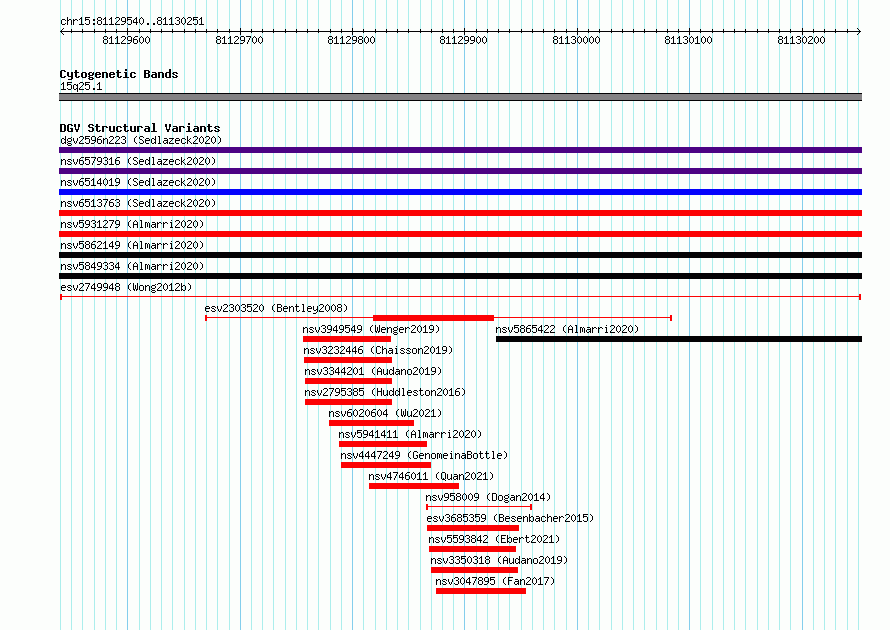This screenshot has height=630, width=890.
Task: Click the nsv958009 (Dogan2014) label
Action: click(x=488, y=497)
